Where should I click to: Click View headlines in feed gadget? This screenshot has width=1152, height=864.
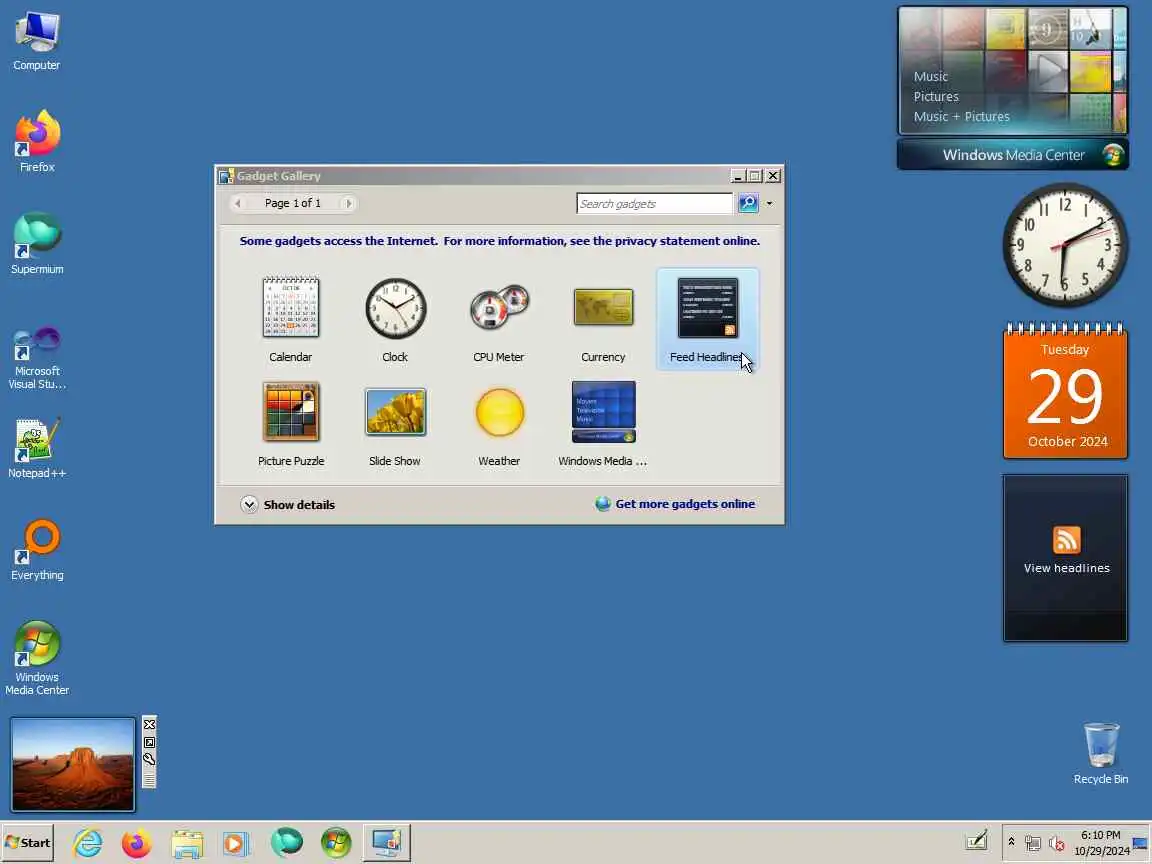click(x=1066, y=568)
